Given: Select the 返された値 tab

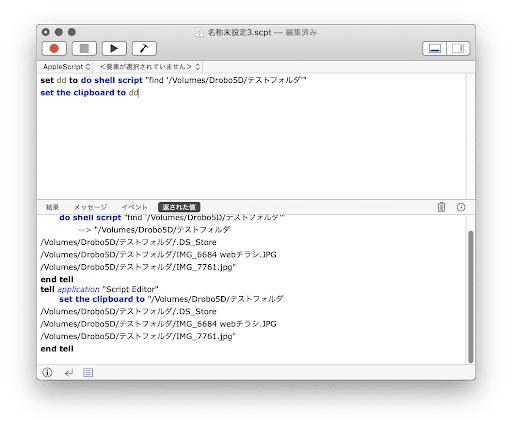Looking at the screenshot, I should tap(179, 207).
